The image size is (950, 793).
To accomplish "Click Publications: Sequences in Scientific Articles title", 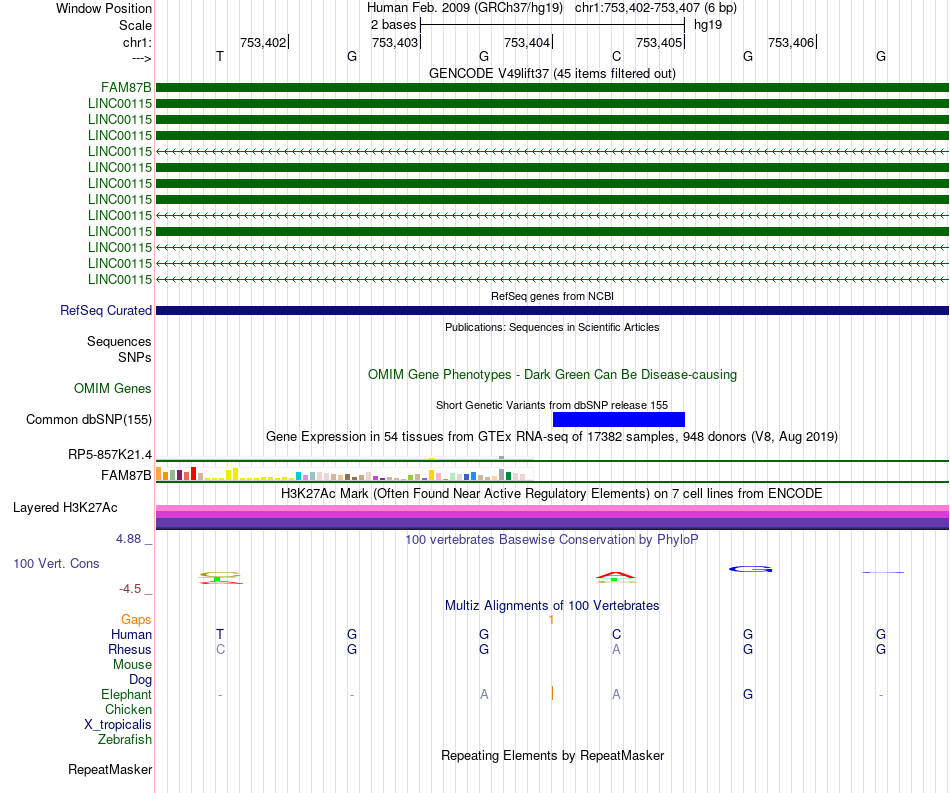I will [552, 327].
